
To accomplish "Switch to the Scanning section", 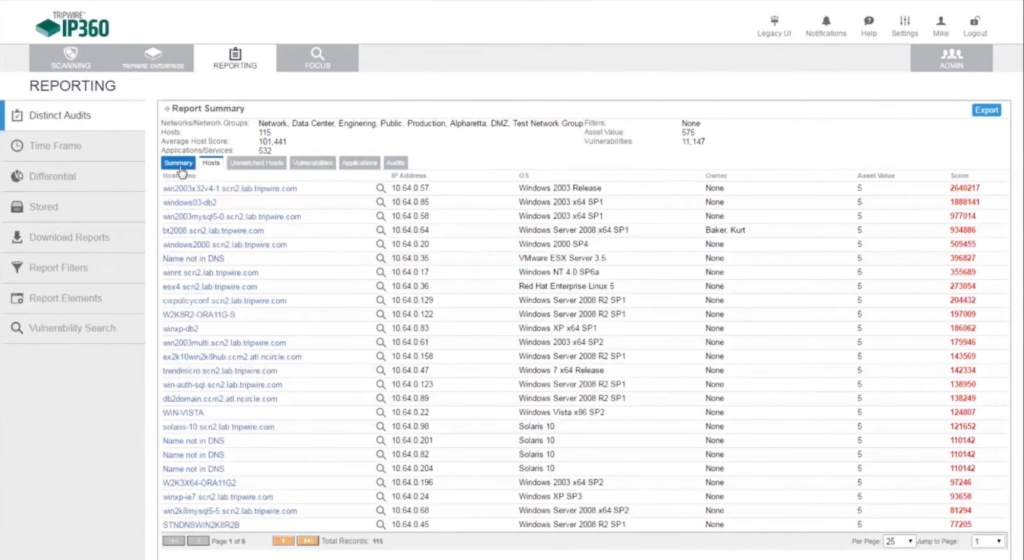I will pyautogui.click(x=71, y=58).
